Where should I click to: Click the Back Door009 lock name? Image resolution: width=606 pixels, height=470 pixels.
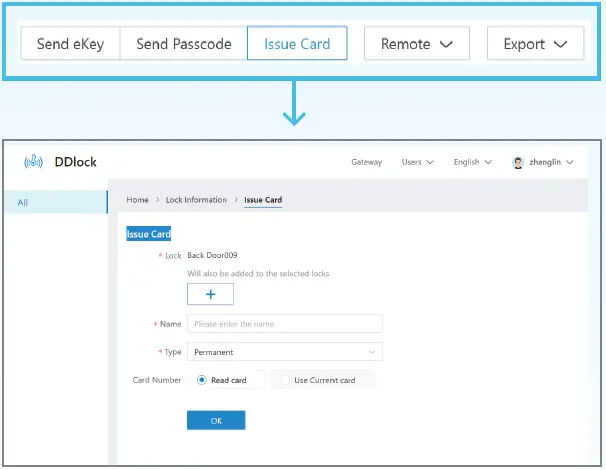212,255
